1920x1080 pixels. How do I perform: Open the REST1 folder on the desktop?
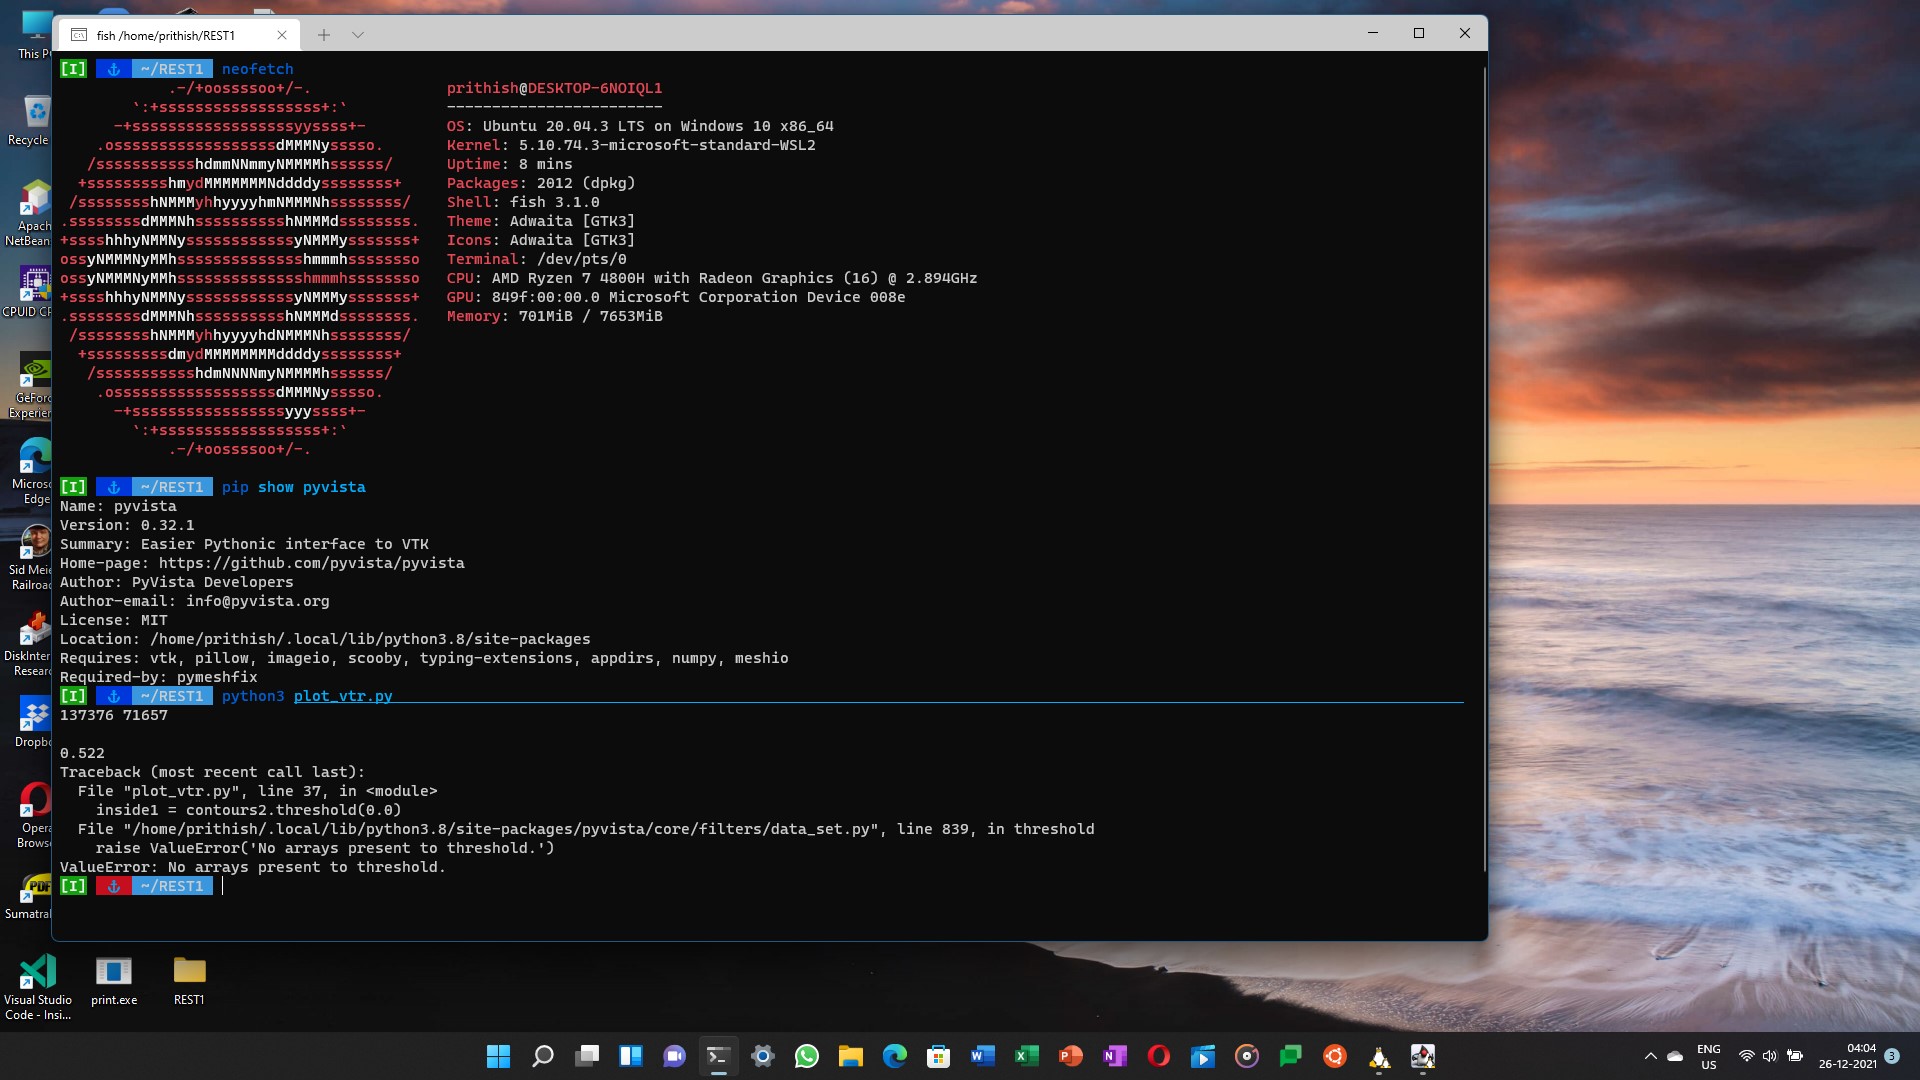click(189, 970)
